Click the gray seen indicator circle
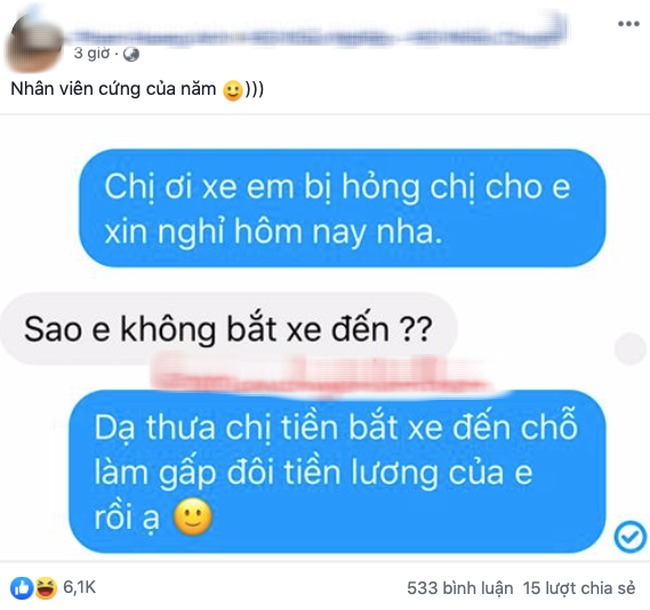Image resolution: width=650 pixels, height=610 pixels. click(630, 348)
